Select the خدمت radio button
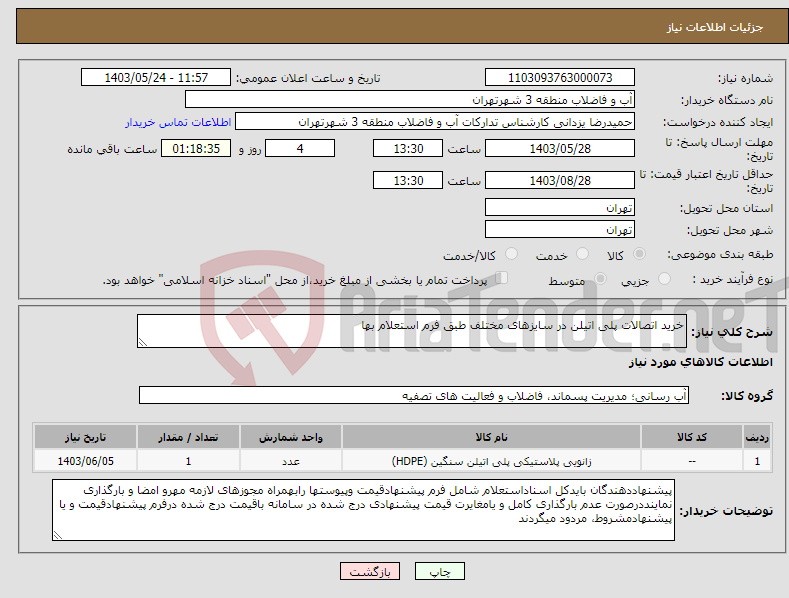This screenshot has width=789, height=598. tap(582, 254)
